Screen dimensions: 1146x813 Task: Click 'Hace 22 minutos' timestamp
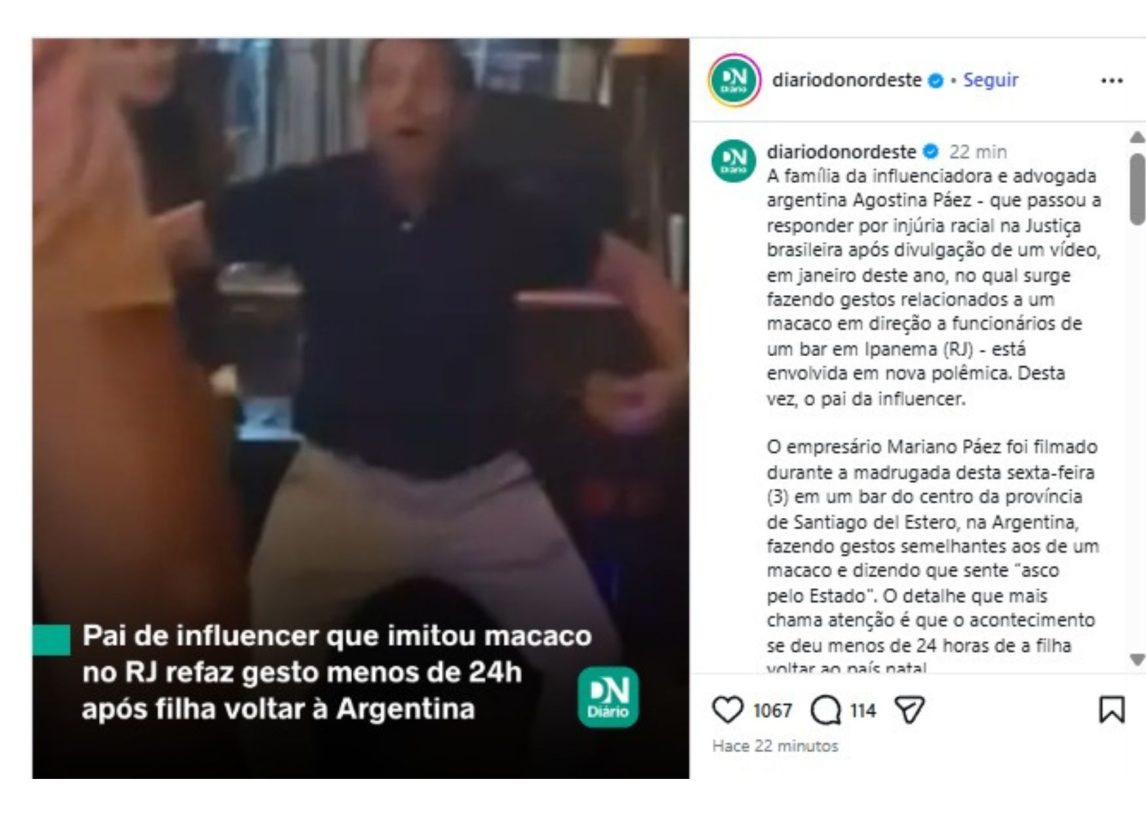(x=775, y=746)
